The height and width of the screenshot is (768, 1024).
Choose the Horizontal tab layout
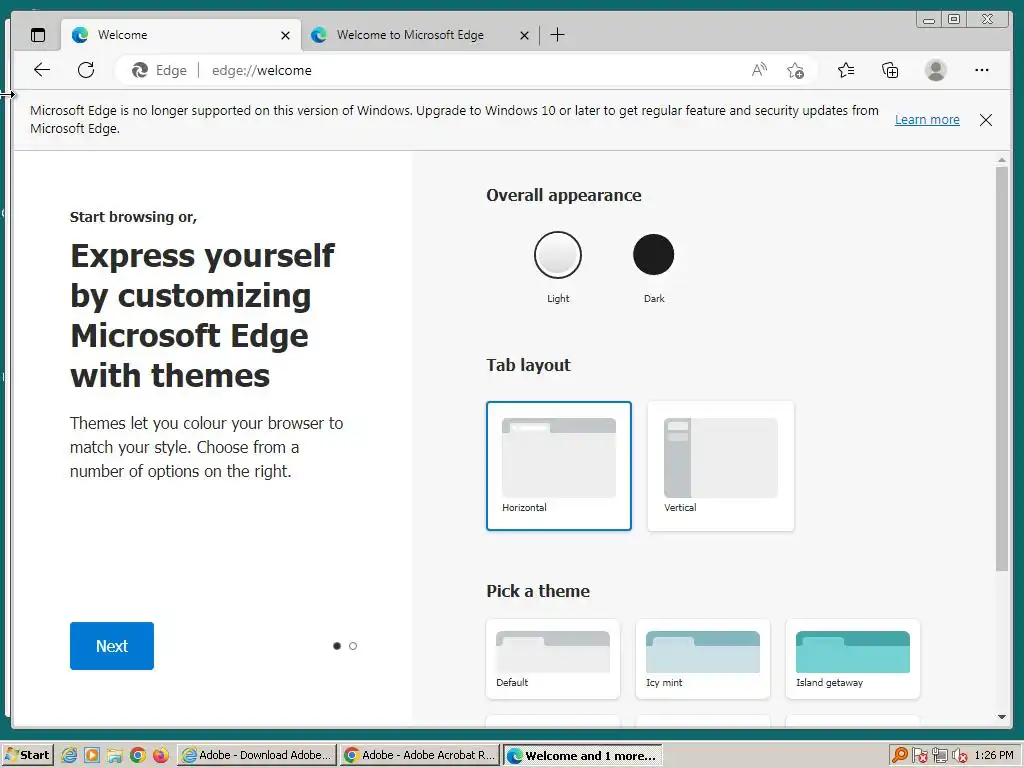click(559, 466)
